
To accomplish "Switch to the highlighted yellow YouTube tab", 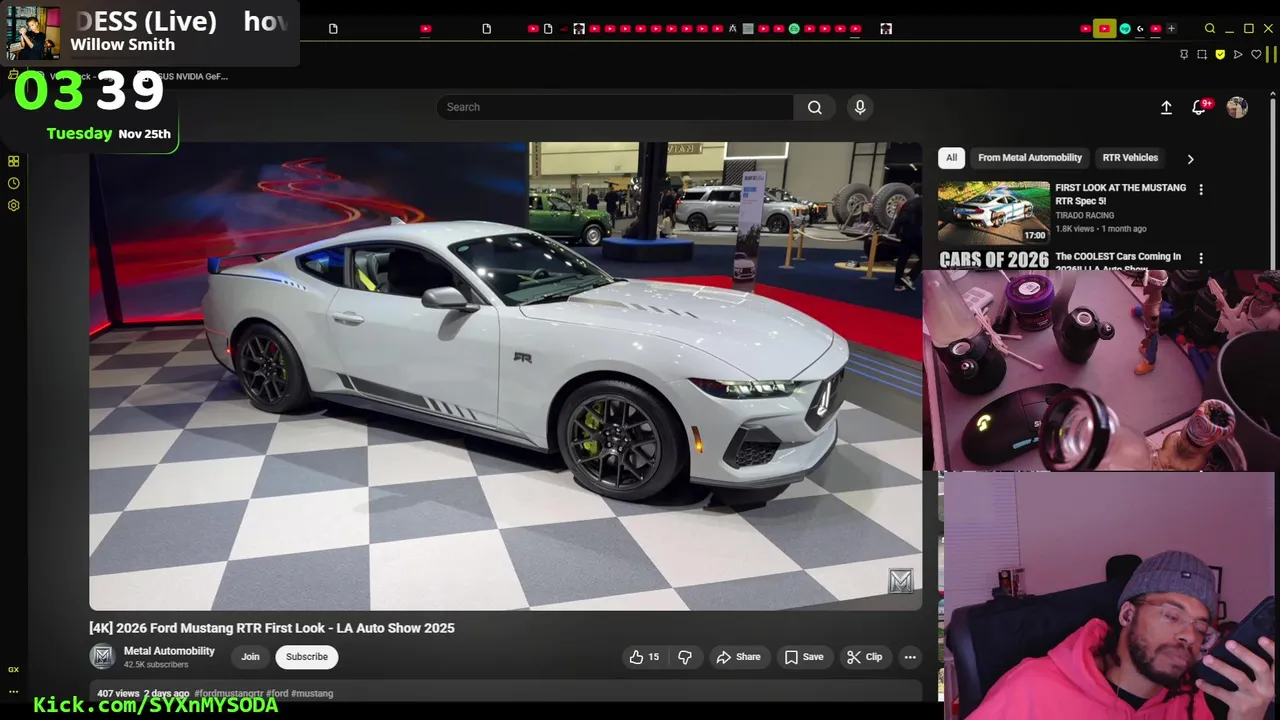I will pyautogui.click(x=1104, y=29).
